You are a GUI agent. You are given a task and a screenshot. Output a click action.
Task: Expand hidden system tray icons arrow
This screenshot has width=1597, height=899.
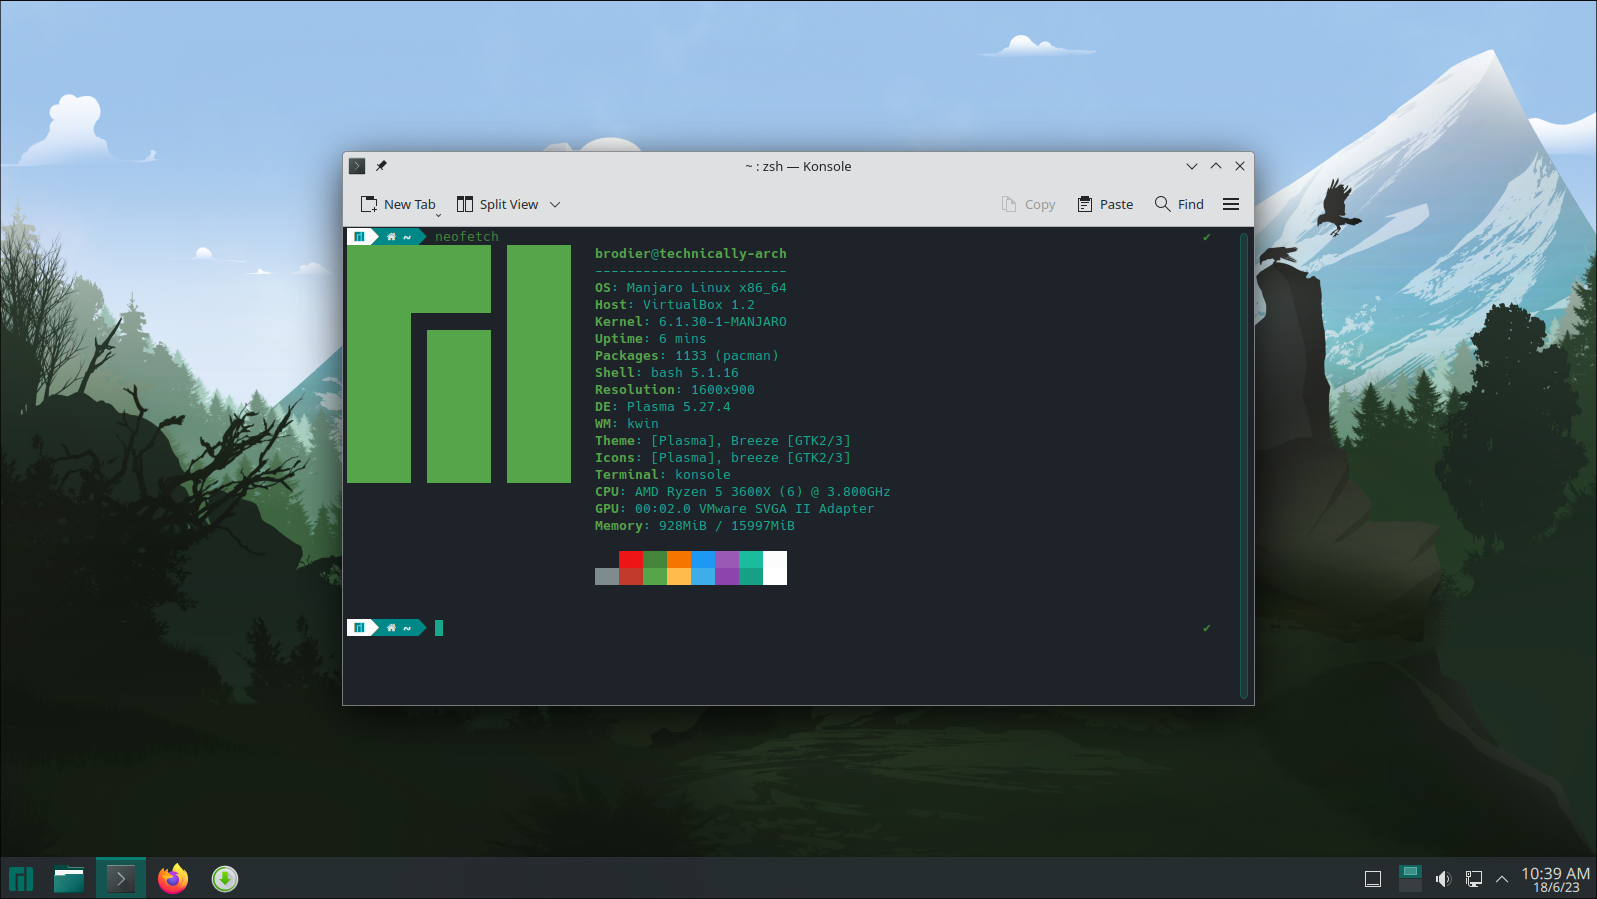(x=1501, y=879)
